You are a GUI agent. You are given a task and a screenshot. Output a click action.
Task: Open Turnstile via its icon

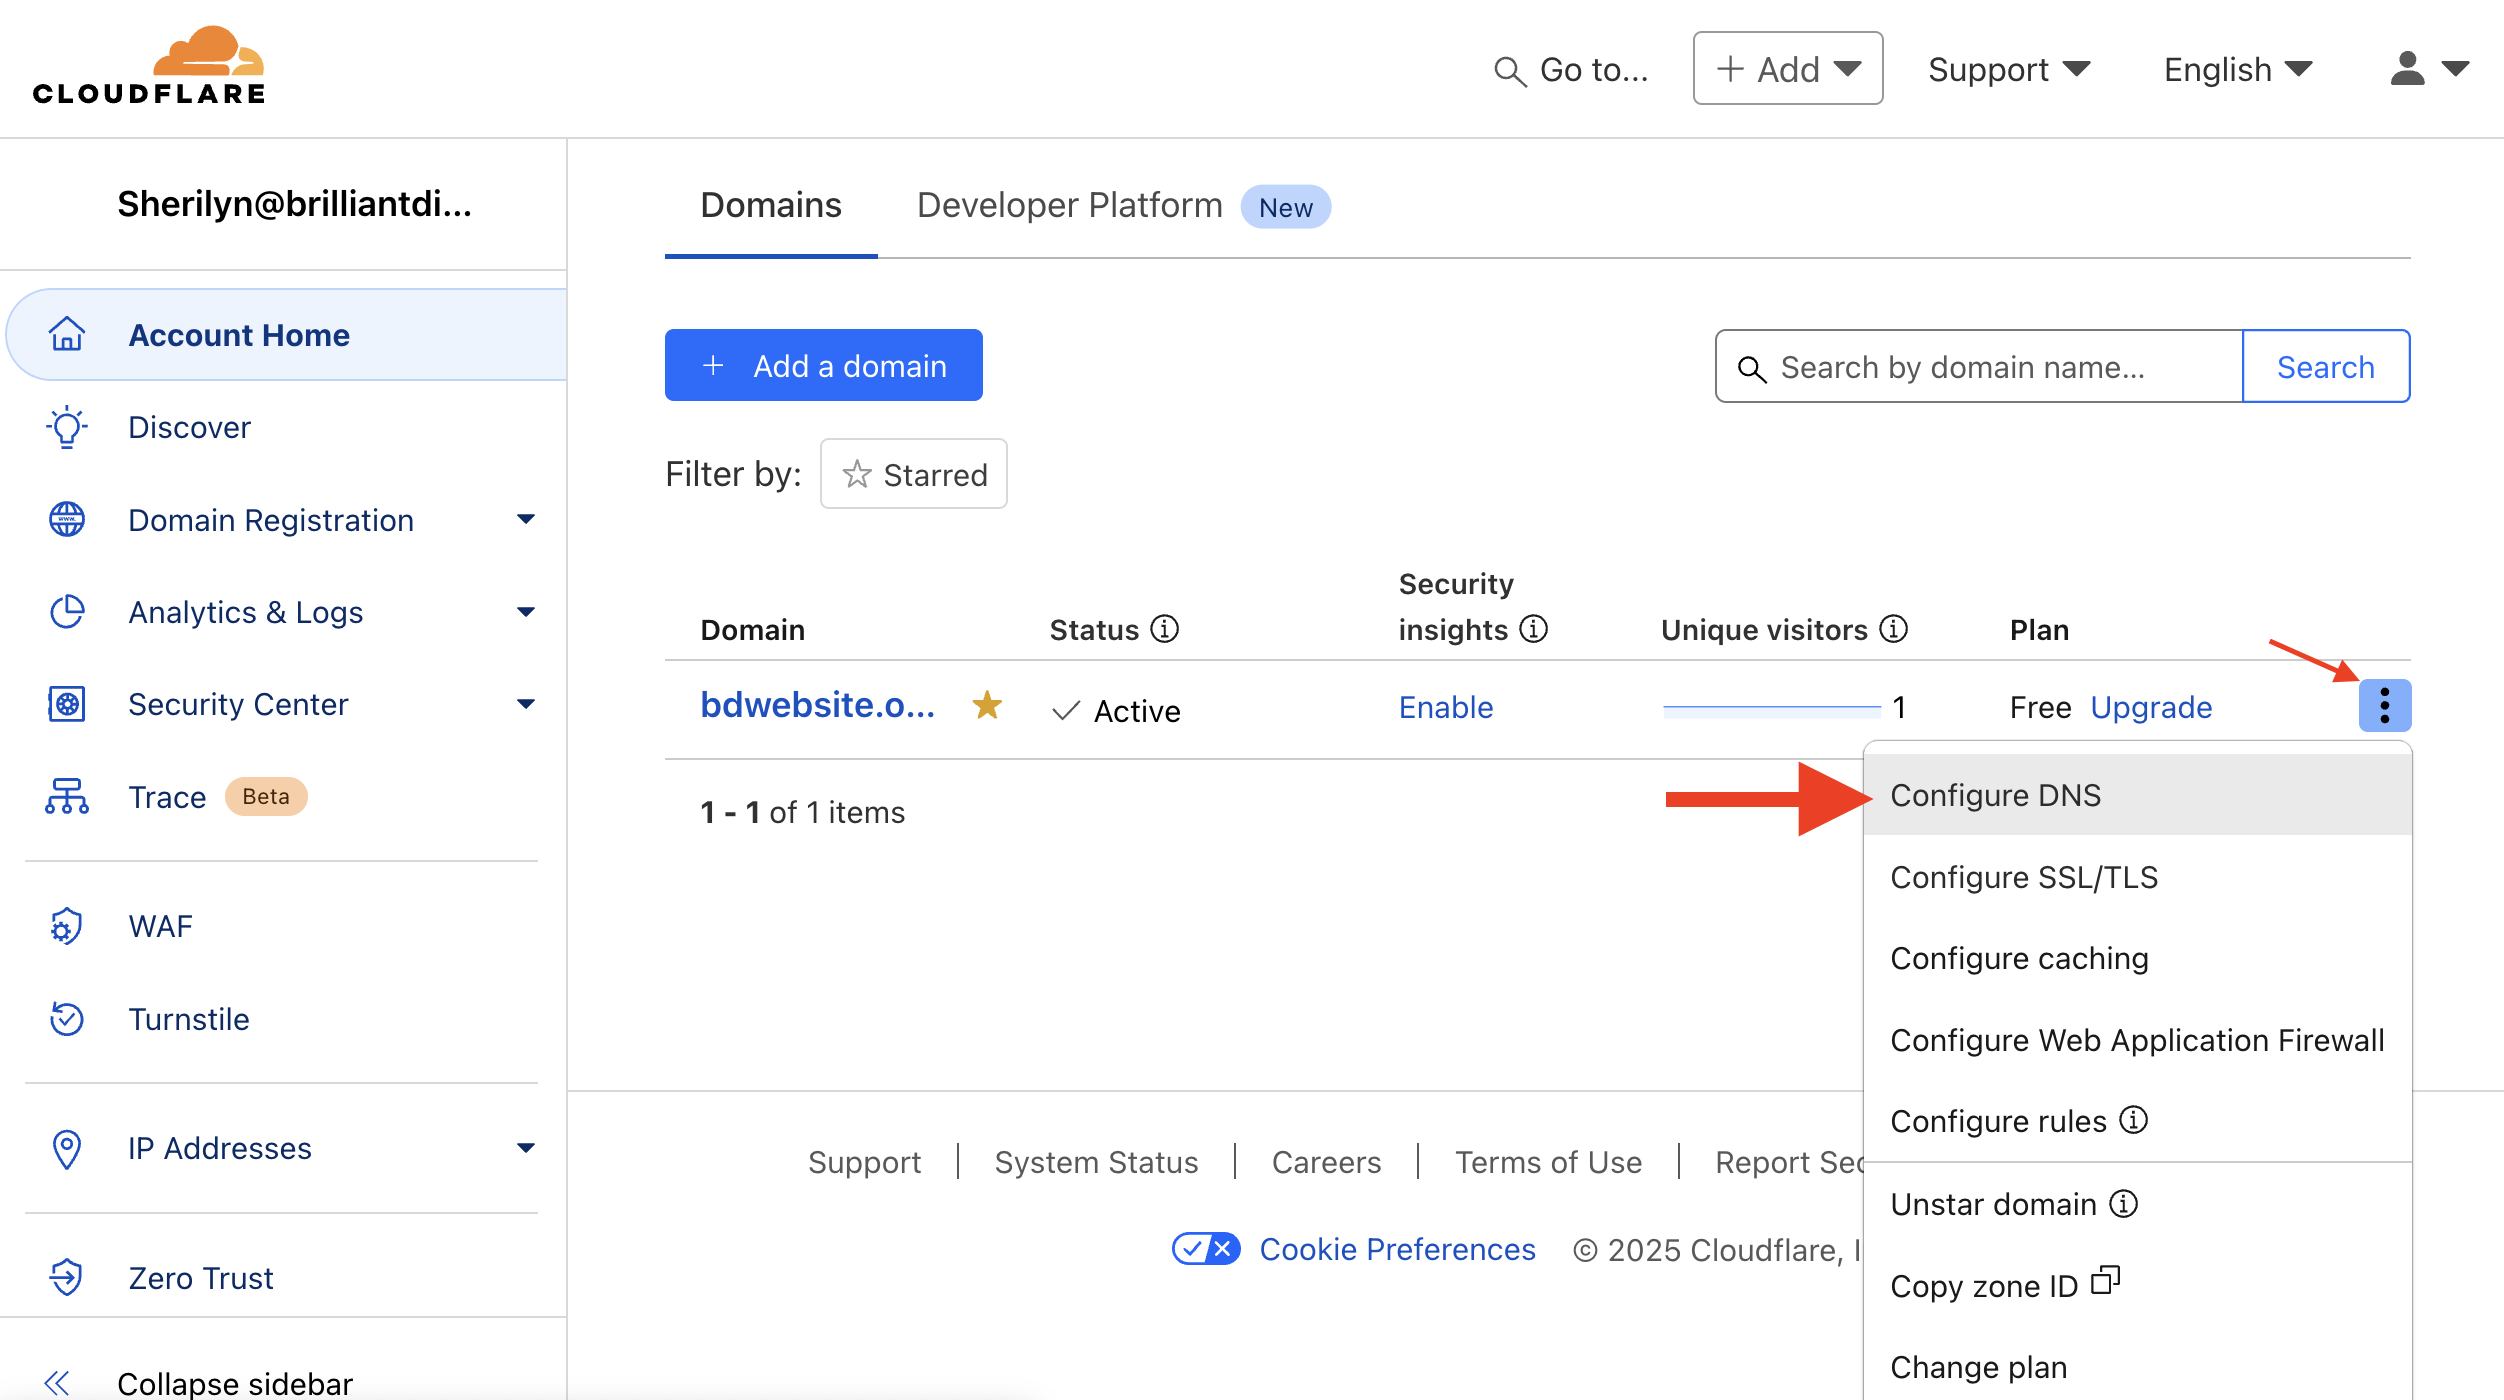point(67,1019)
